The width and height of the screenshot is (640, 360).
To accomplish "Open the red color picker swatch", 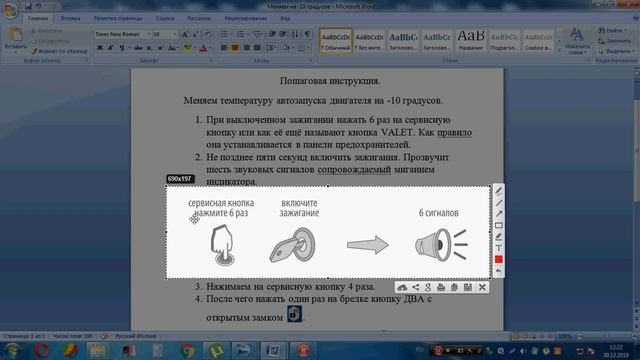I will (x=498, y=260).
